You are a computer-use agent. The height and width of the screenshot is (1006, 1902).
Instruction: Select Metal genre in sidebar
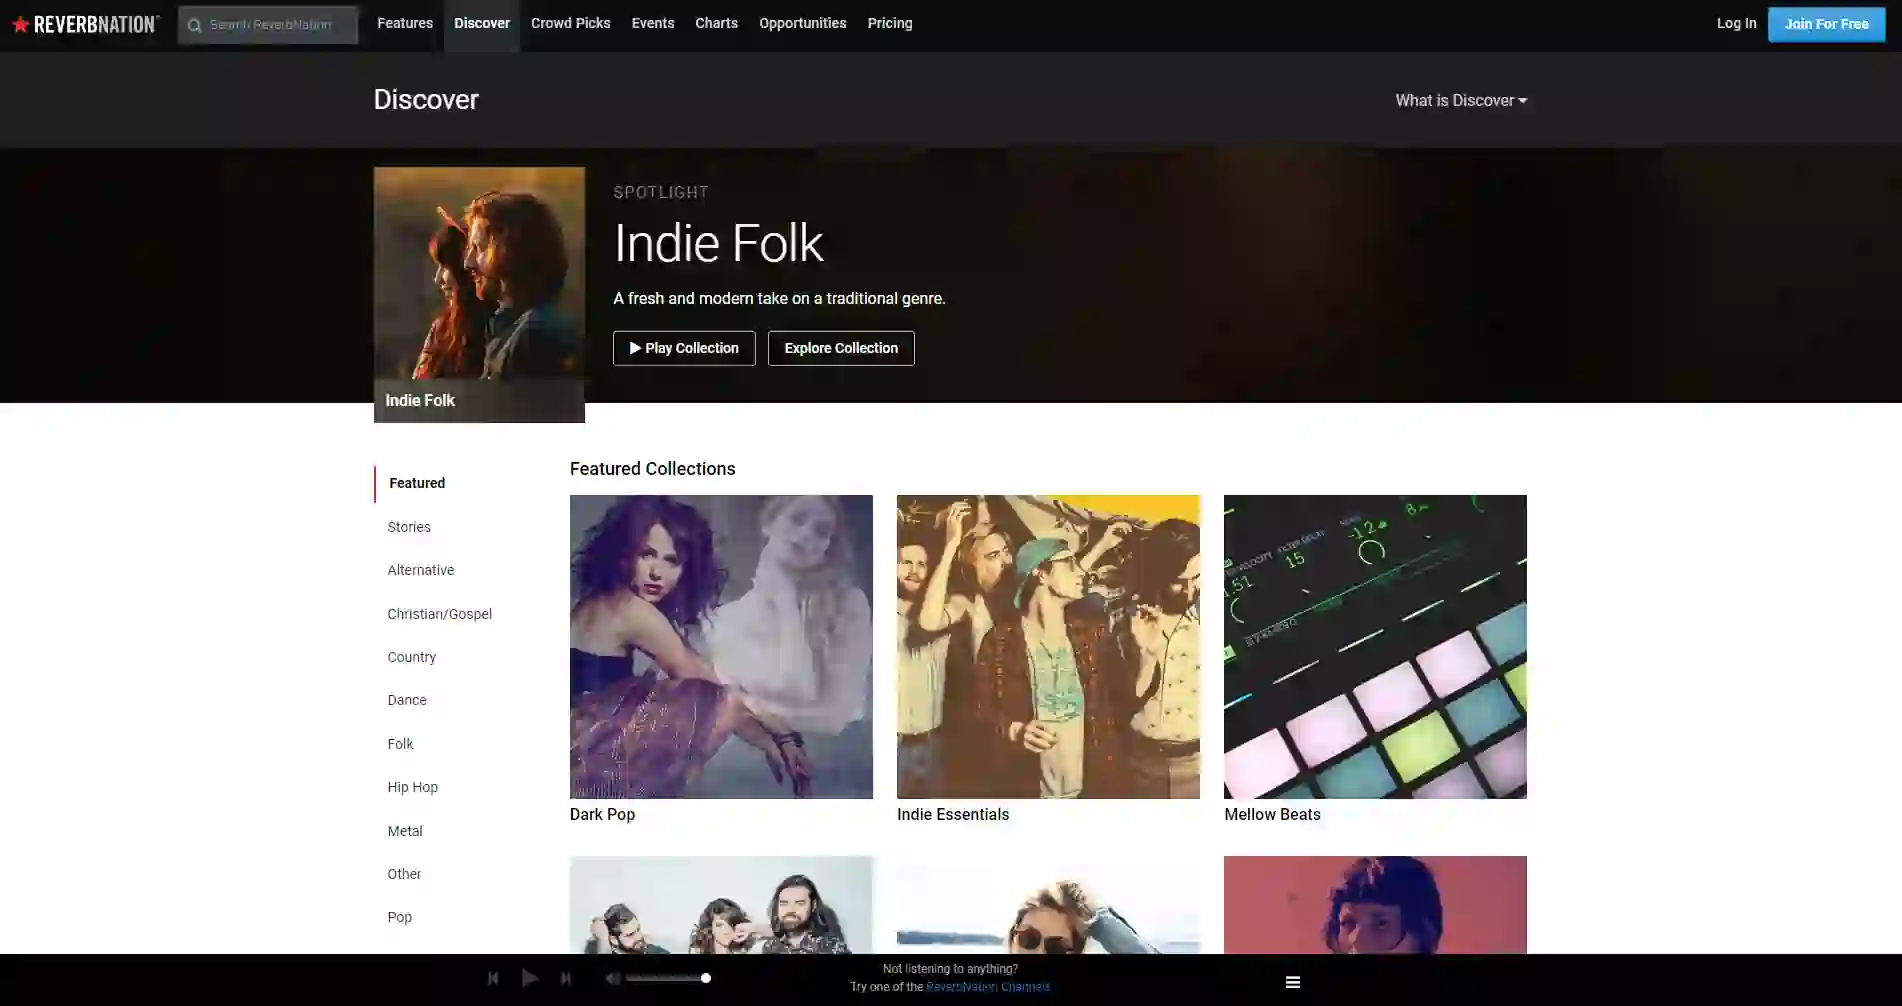click(x=405, y=831)
